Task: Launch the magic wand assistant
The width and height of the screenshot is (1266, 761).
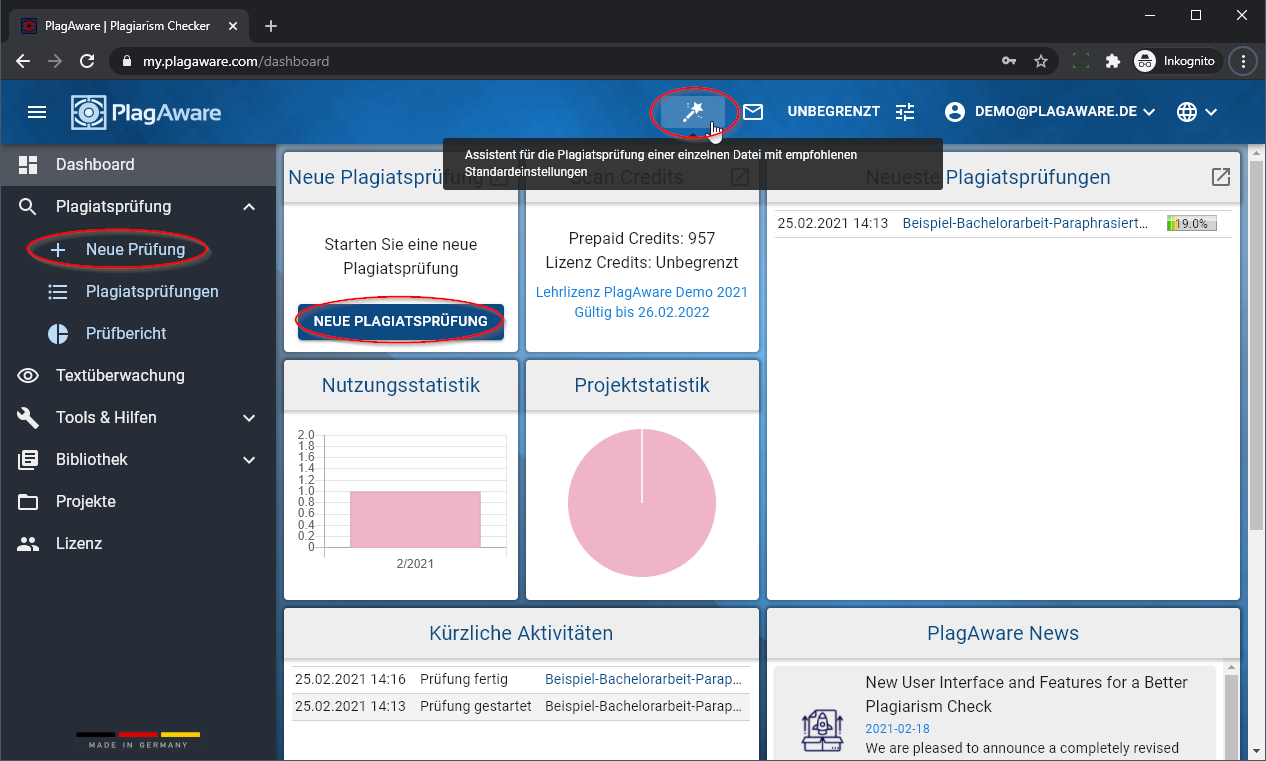Action: [x=693, y=112]
